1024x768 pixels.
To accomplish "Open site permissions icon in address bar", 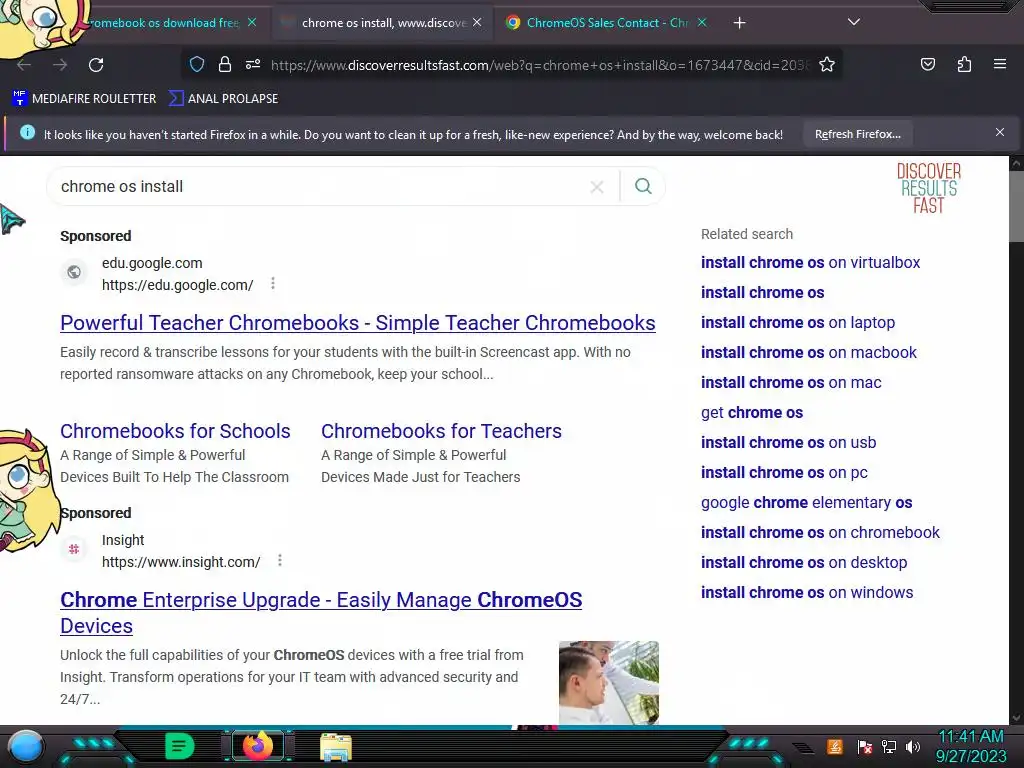I will tap(253, 64).
